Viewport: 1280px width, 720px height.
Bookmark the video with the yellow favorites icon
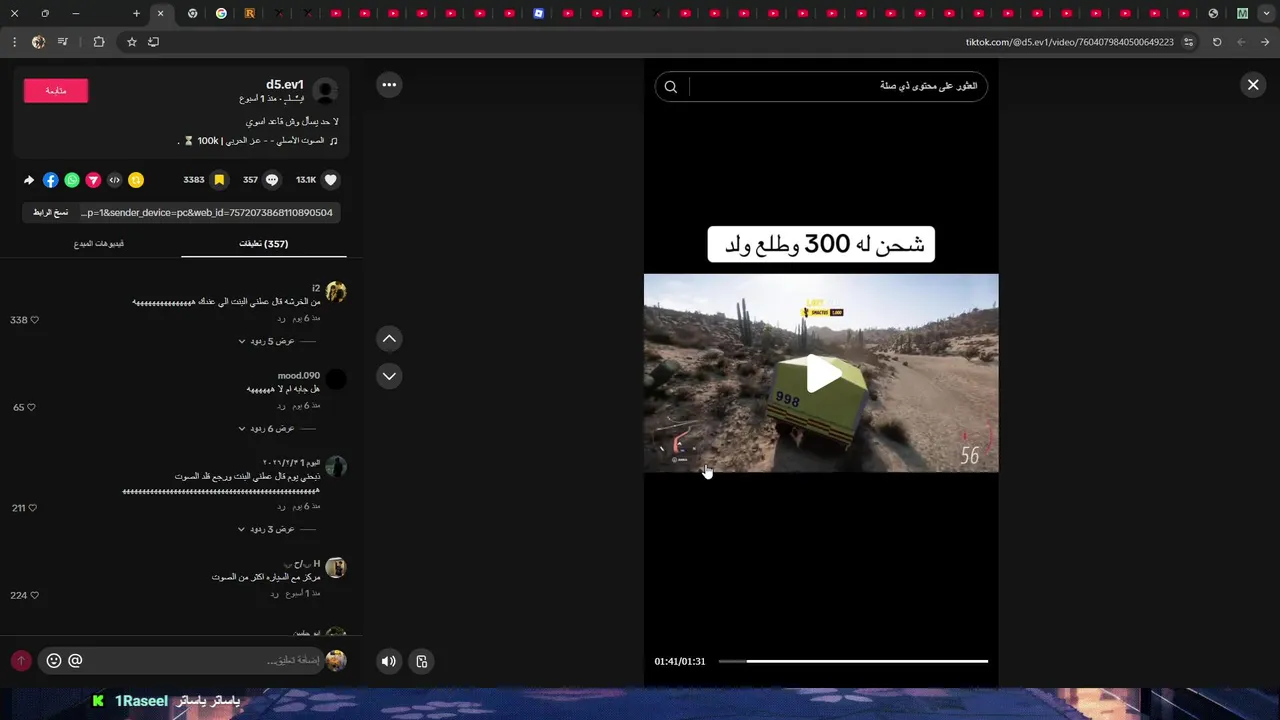tap(219, 180)
